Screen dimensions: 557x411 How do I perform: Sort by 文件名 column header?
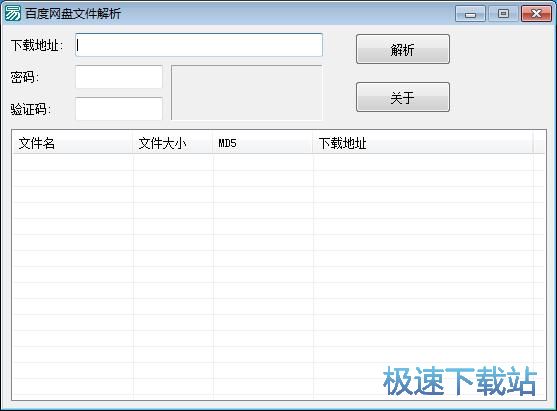pyautogui.click(x=73, y=143)
